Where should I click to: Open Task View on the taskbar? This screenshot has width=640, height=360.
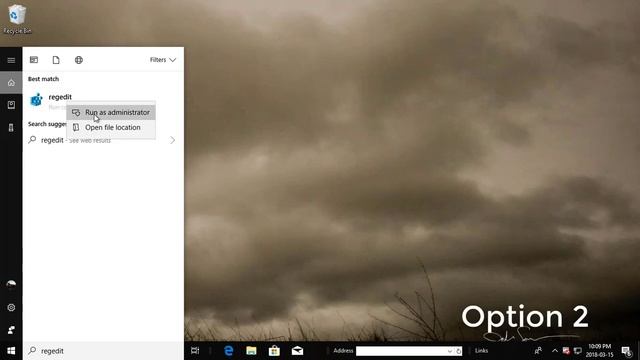(195, 351)
